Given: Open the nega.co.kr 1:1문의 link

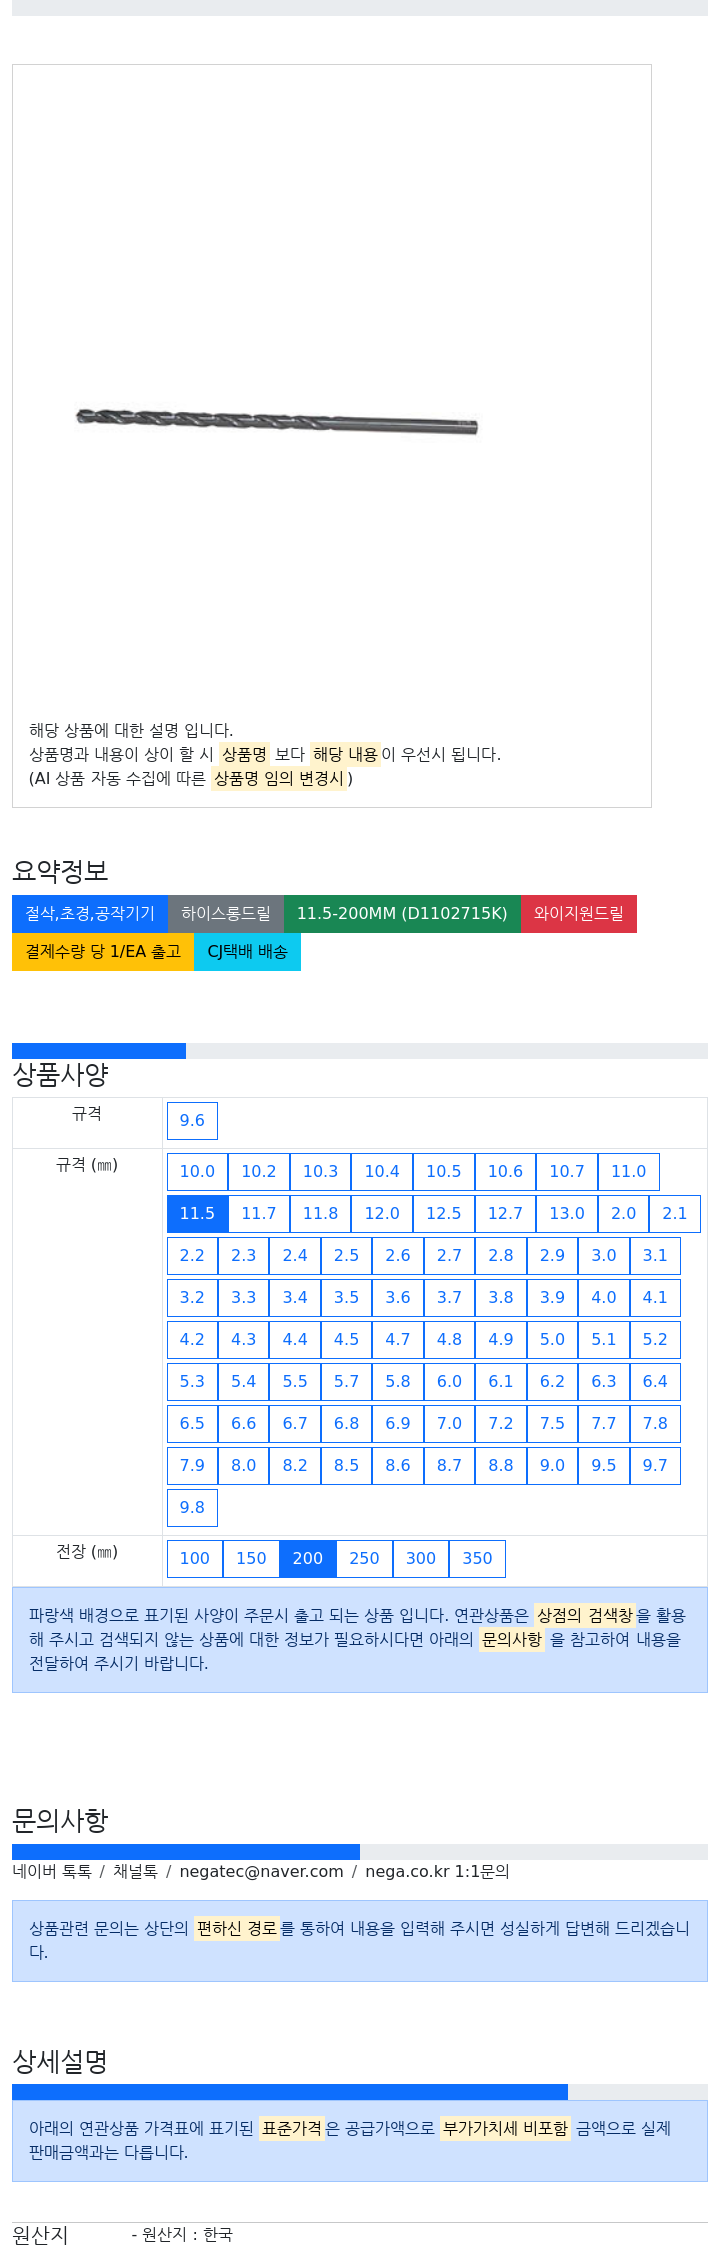Looking at the screenshot, I should coord(437,1872).
